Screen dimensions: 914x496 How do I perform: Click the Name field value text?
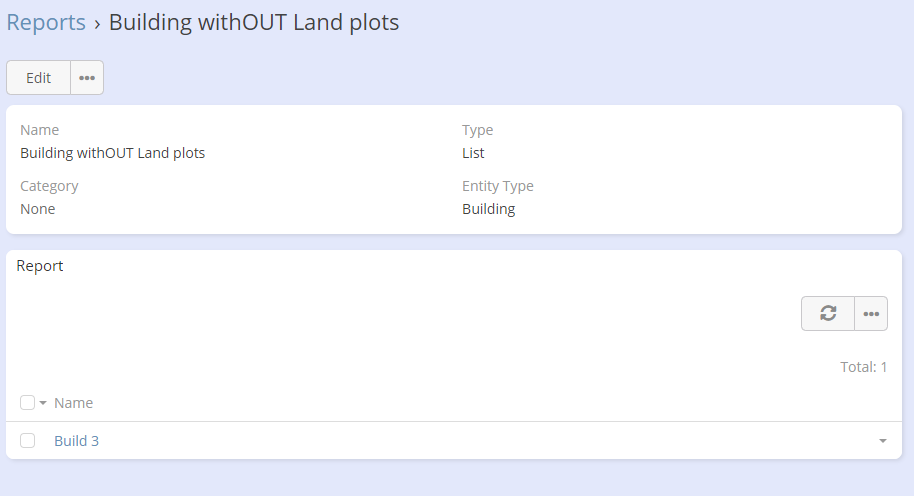point(112,153)
